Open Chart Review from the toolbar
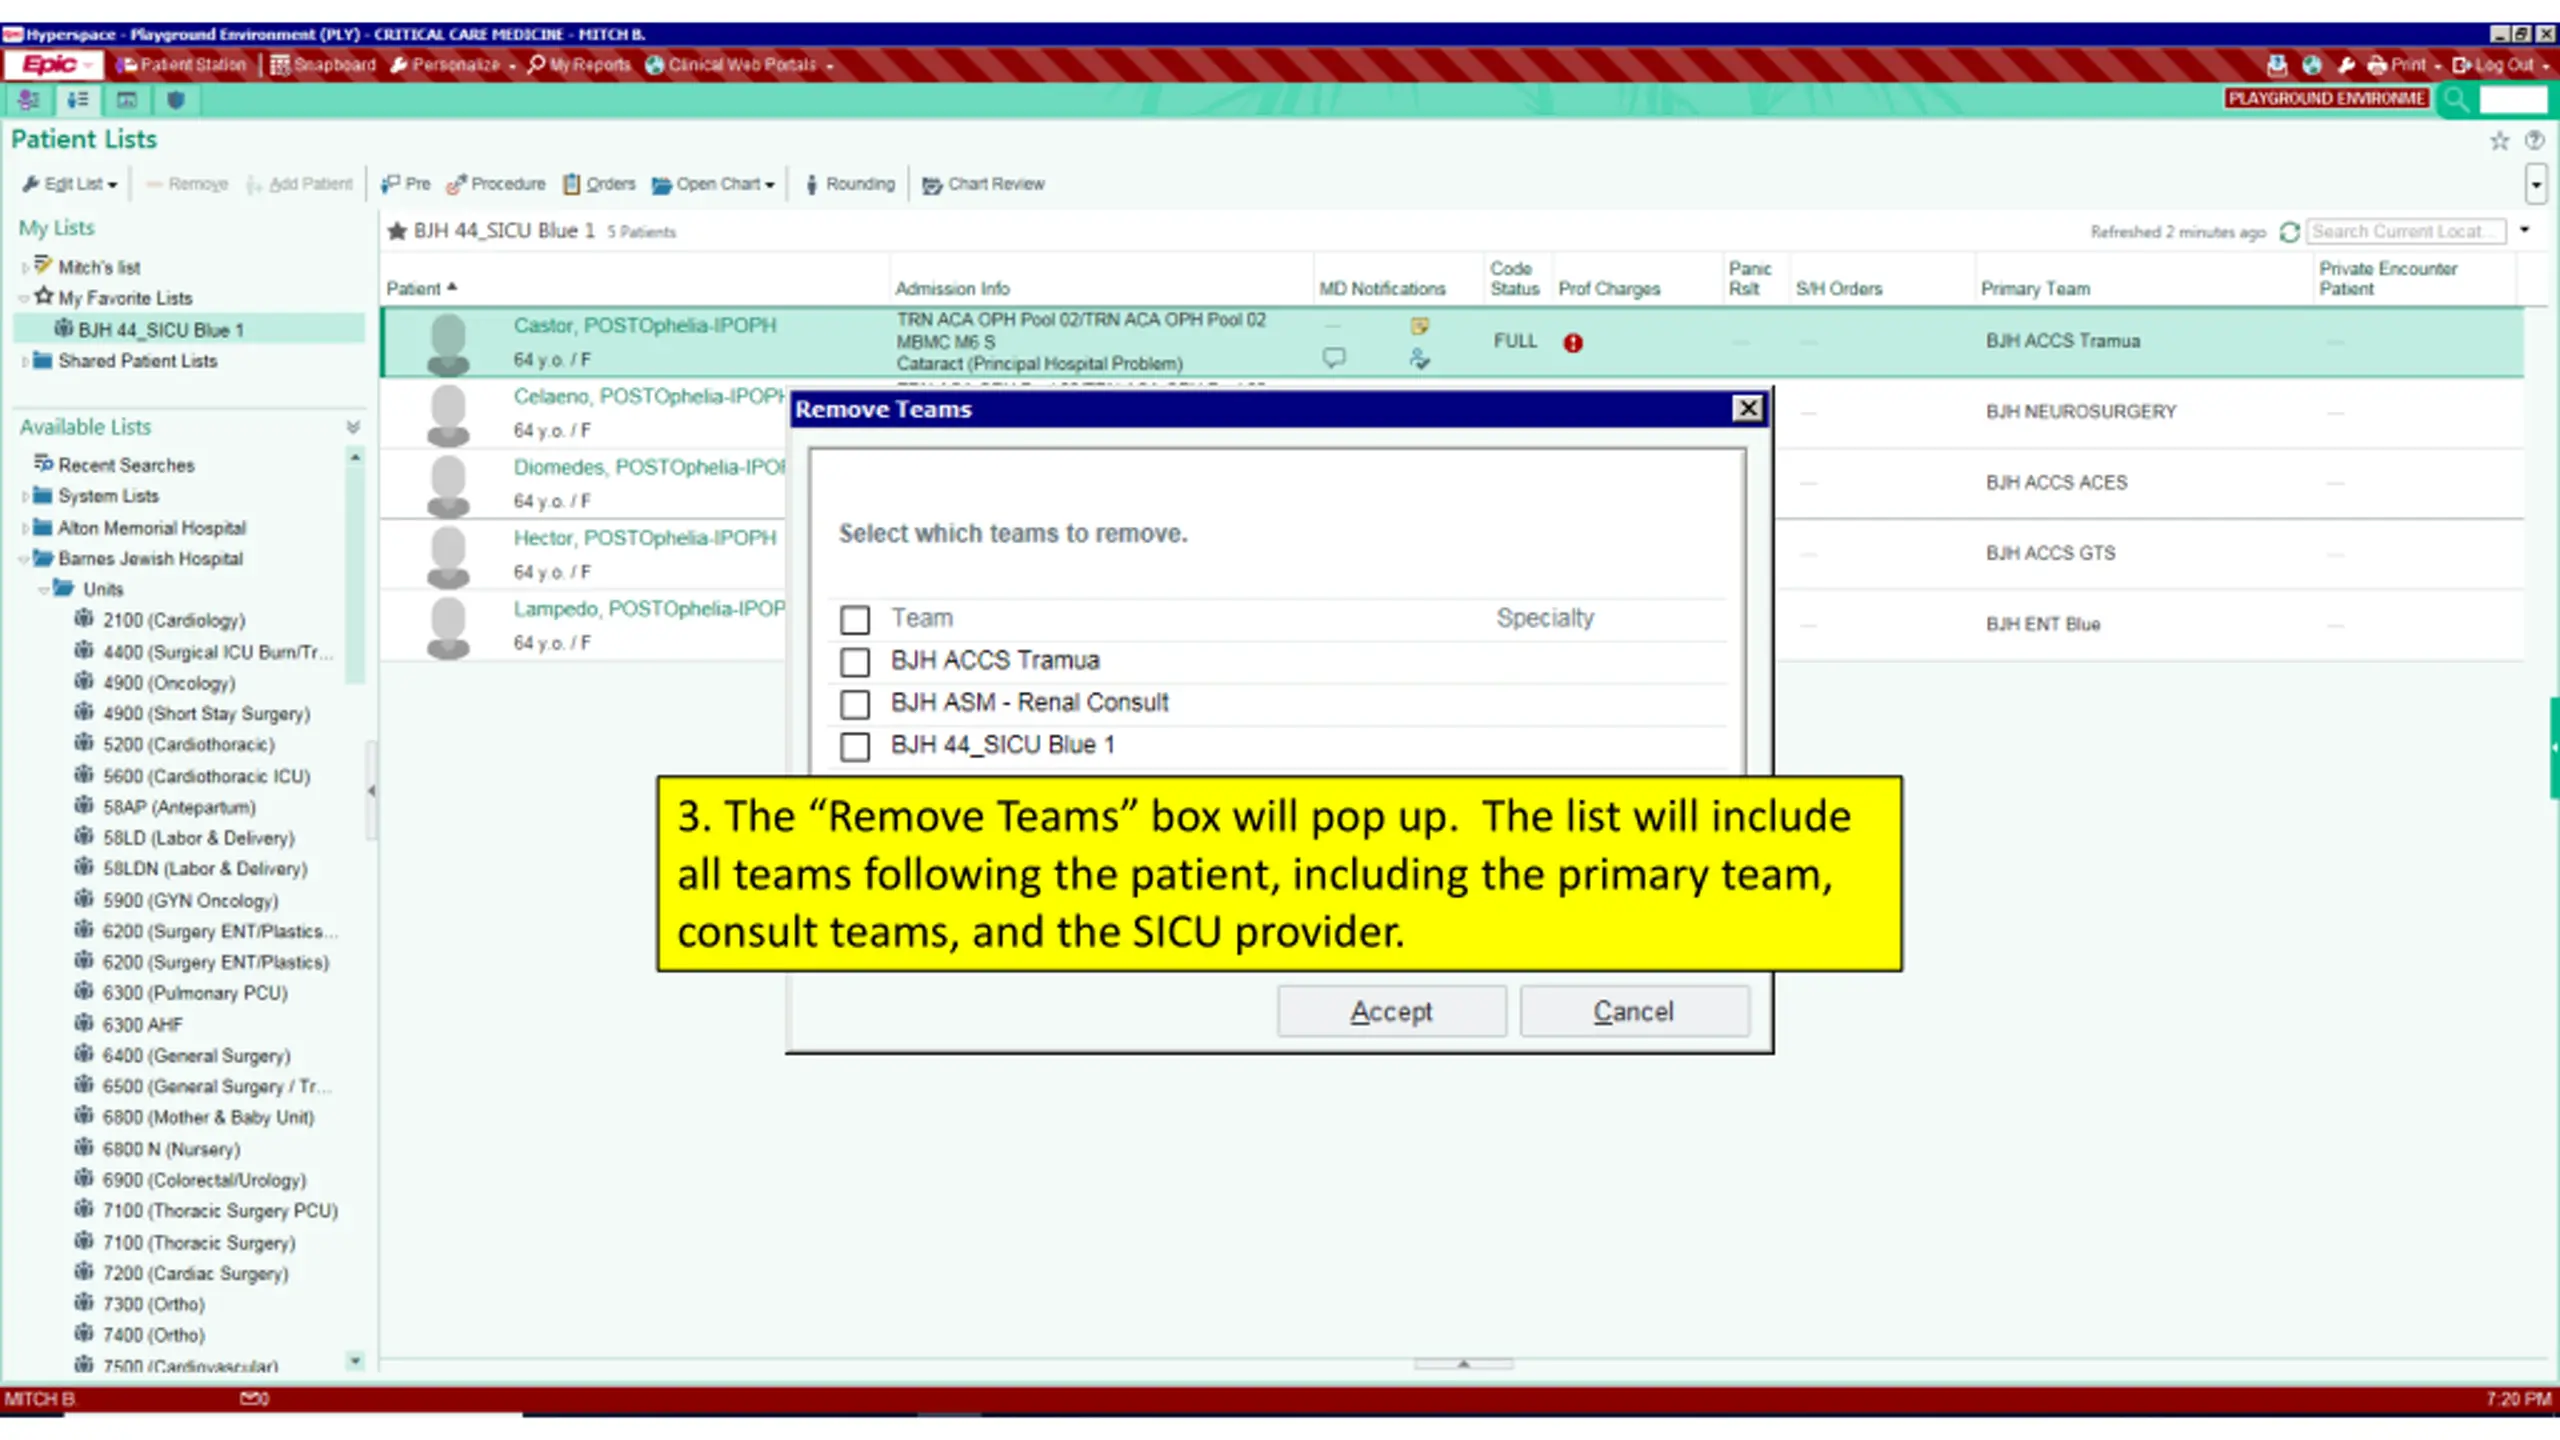This screenshot has width=2560, height=1440. 983,184
